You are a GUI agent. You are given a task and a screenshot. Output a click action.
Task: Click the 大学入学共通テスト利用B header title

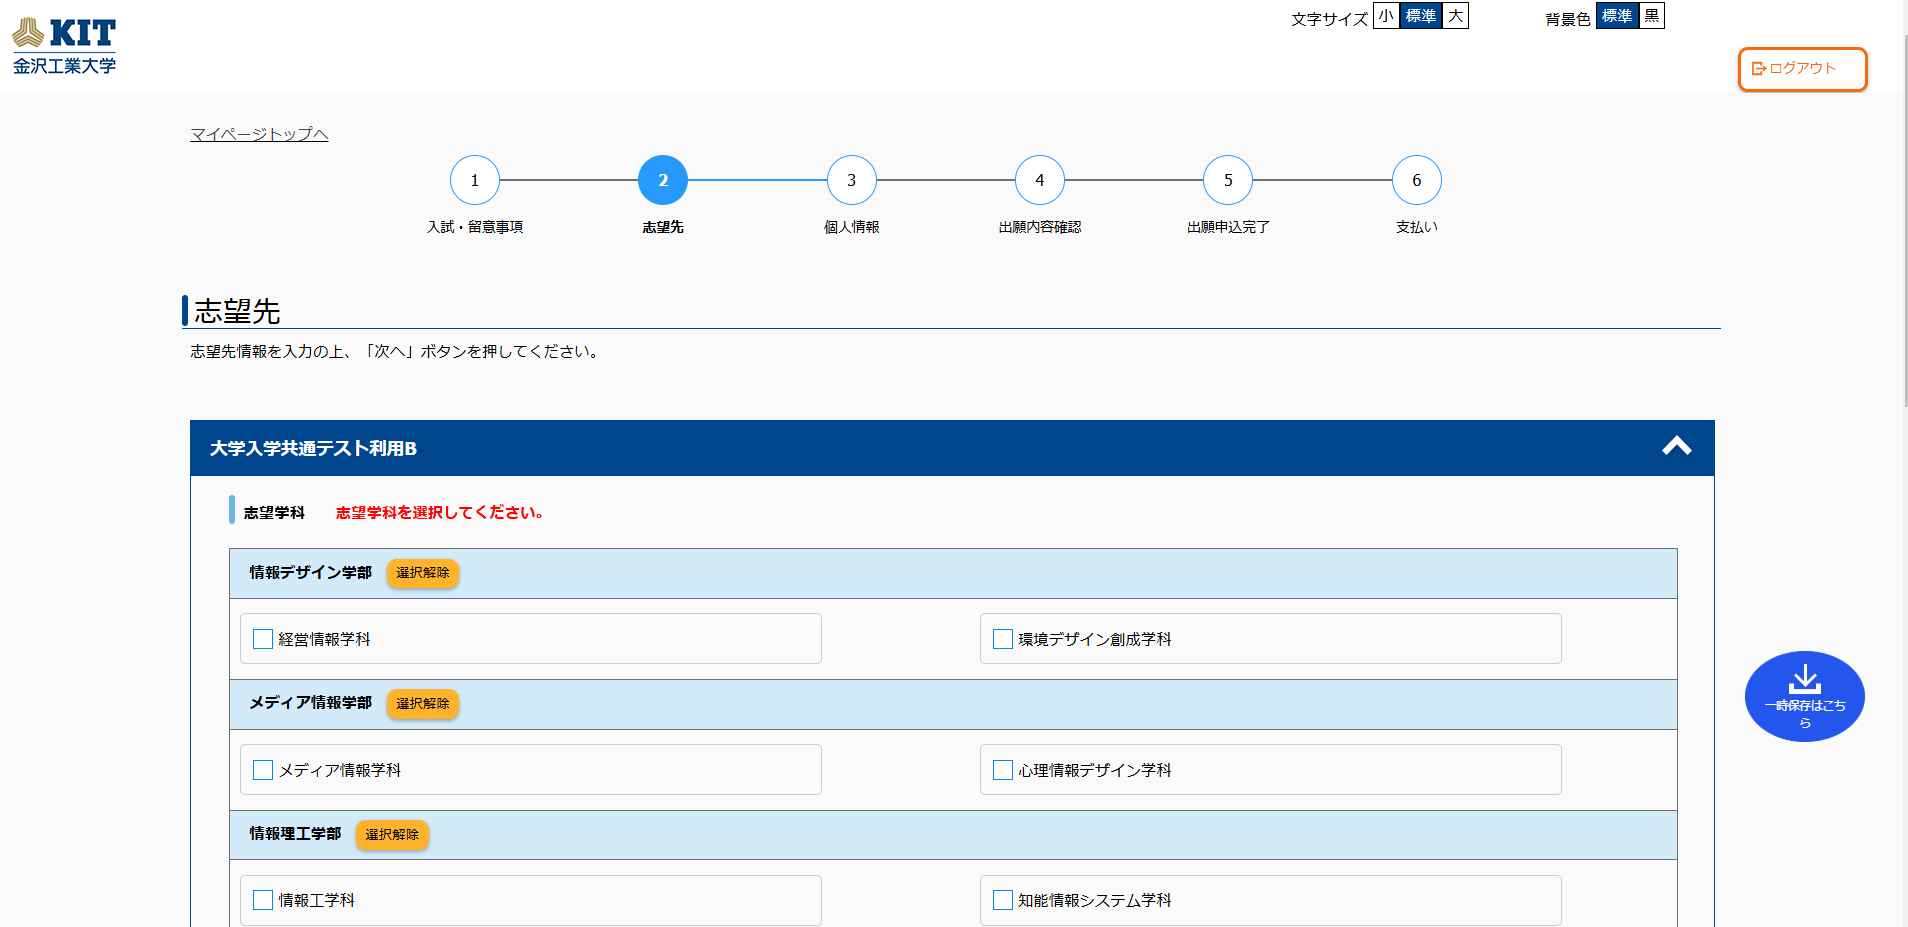(313, 448)
